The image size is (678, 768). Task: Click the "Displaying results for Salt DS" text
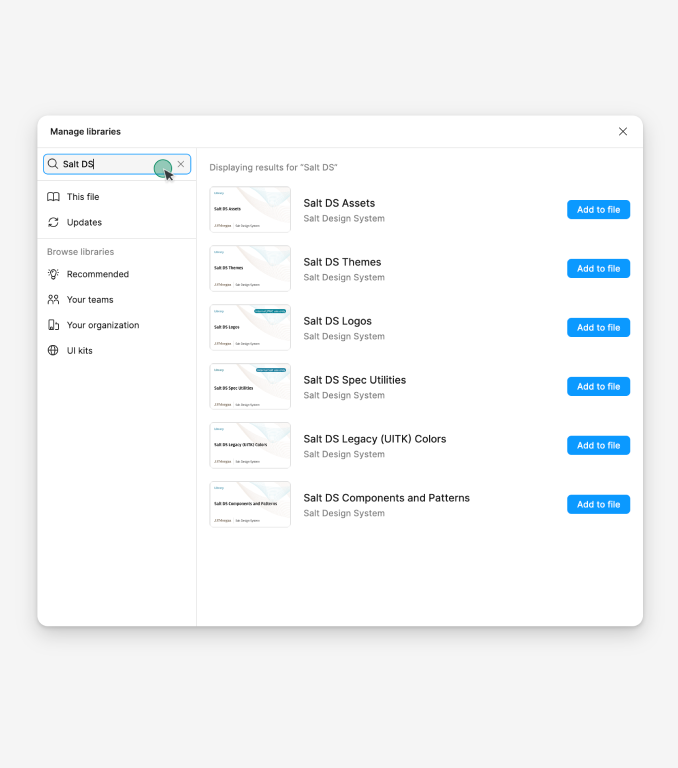tap(273, 168)
